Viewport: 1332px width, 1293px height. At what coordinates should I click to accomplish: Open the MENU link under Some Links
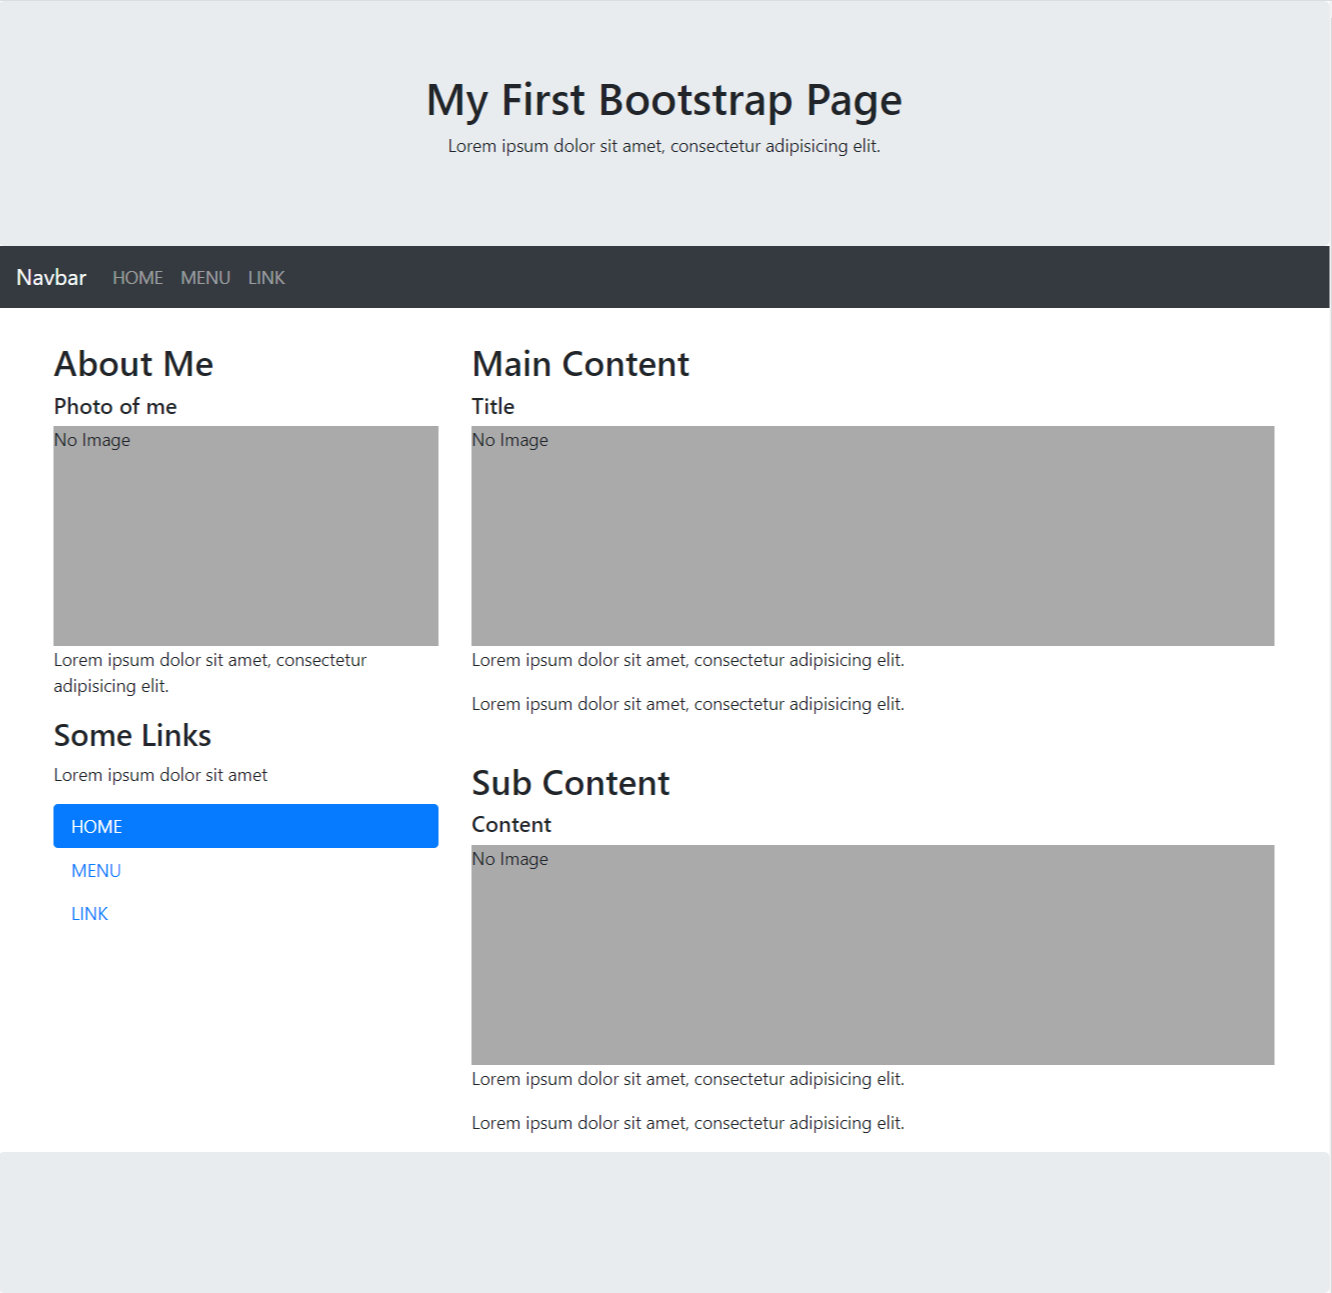click(x=96, y=871)
